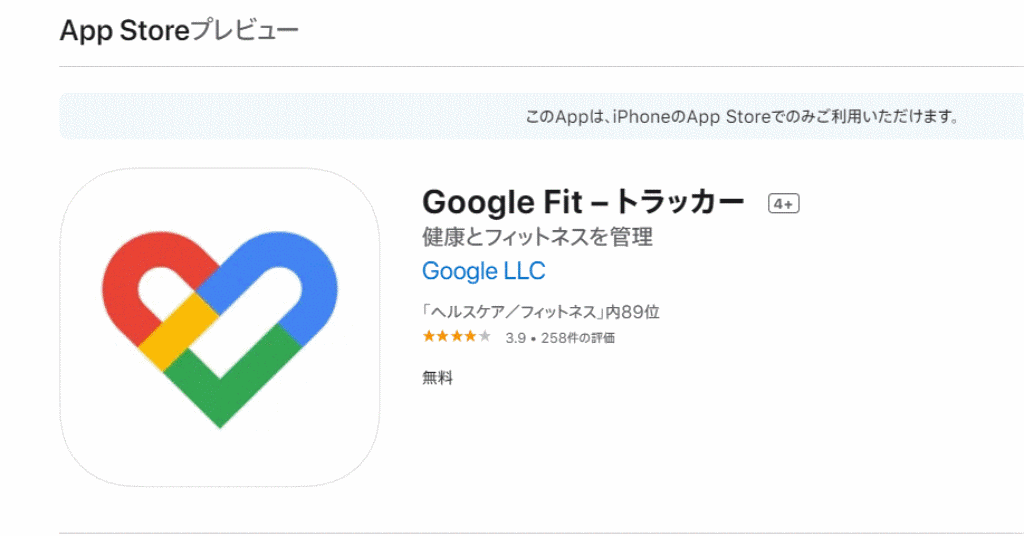The image size is (1024, 536).
Task: Click the 89位 rank text
Action: click(640, 312)
